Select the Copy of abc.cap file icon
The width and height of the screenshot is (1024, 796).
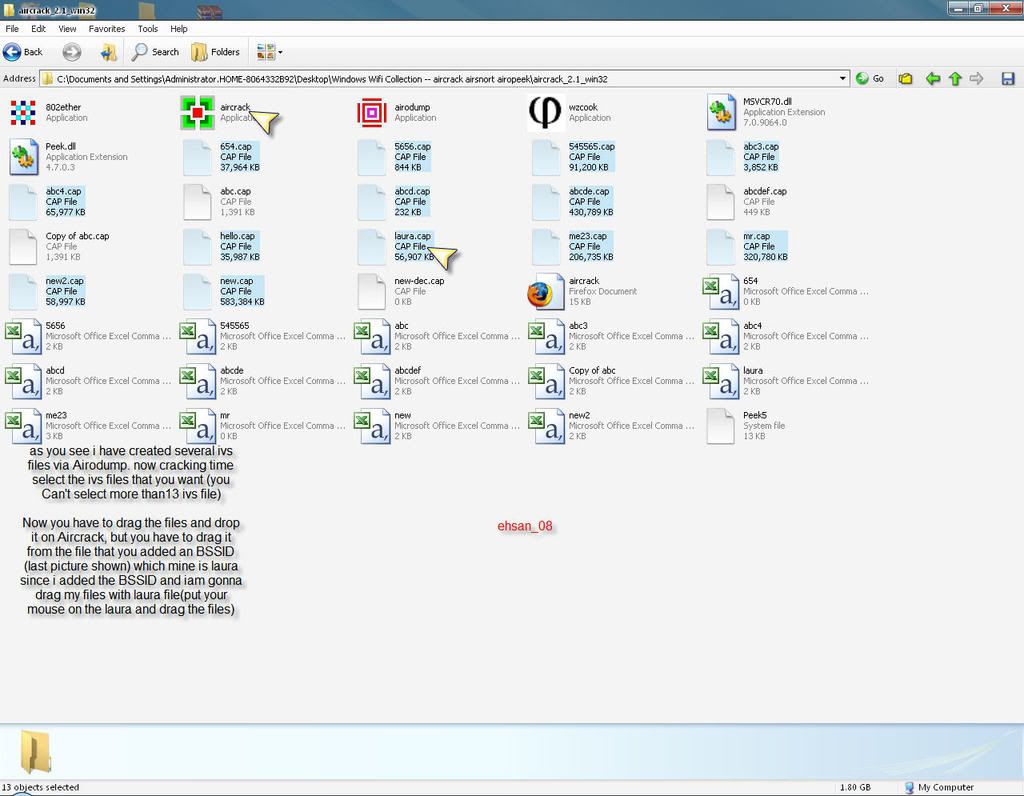click(x=23, y=247)
